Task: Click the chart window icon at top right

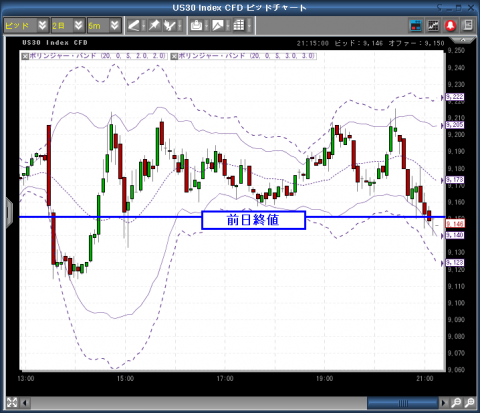Action: click(433, 26)
